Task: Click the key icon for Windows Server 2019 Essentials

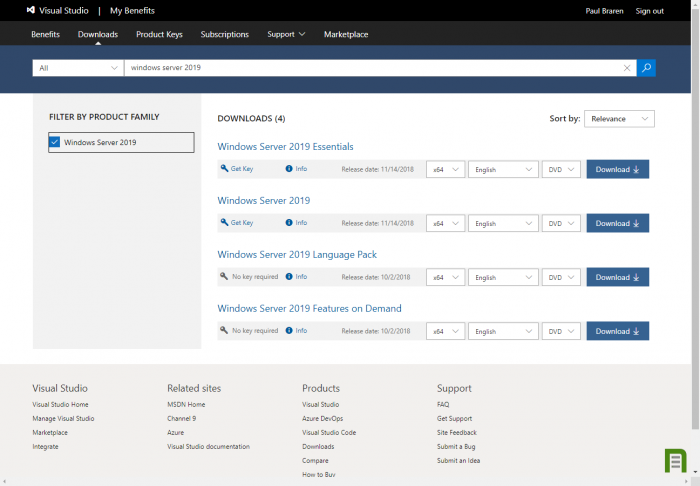Action: [224, 169]
